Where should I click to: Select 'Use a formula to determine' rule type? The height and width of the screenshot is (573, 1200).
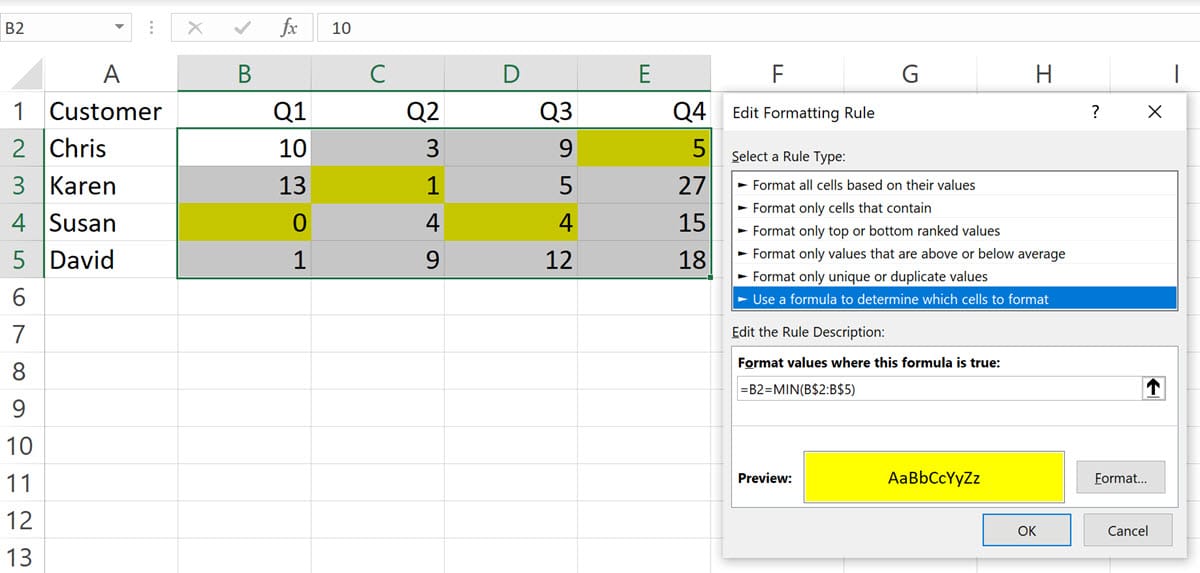click(900, 299)
